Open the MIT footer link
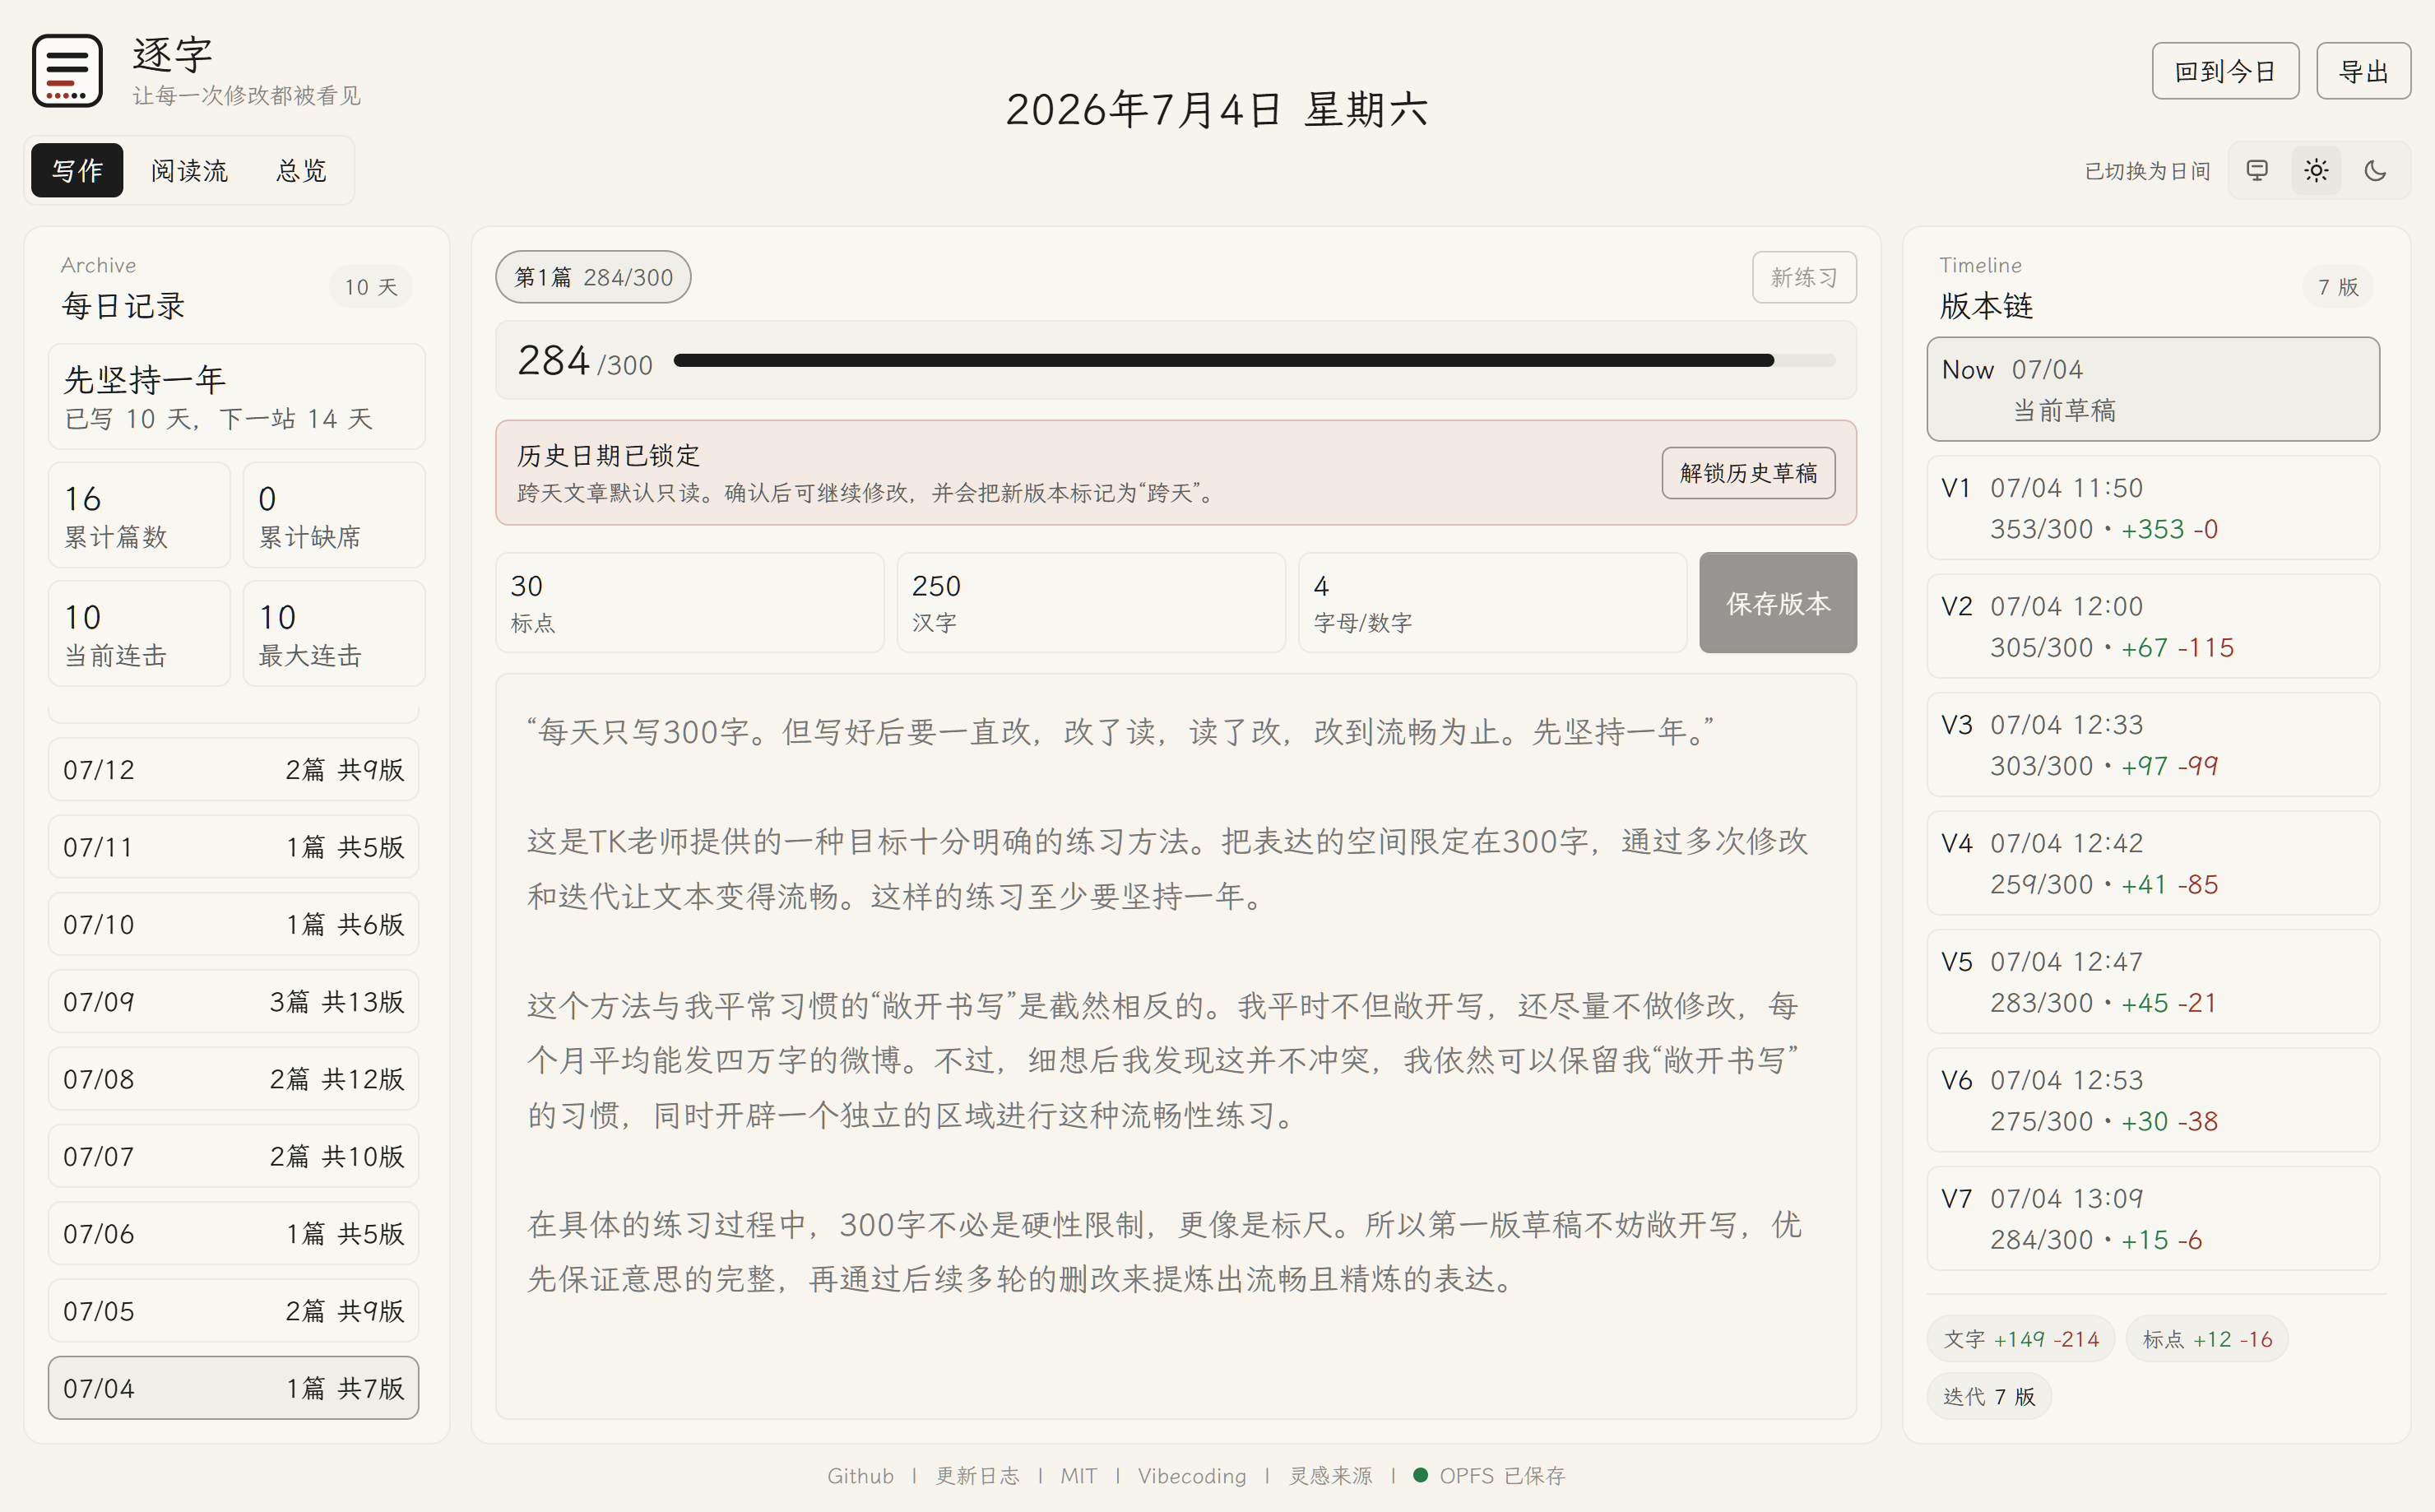Image resolution: width=2435 pixels, height=1512 pixels. 1078,1476
